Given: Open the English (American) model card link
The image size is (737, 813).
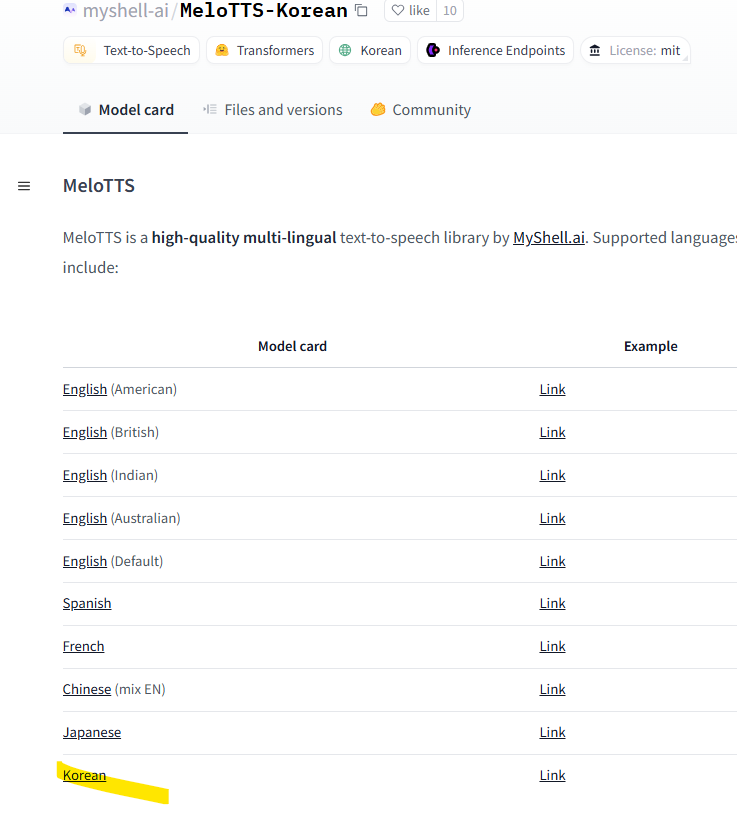Looking at the screenshot, I should pos(85,389).
